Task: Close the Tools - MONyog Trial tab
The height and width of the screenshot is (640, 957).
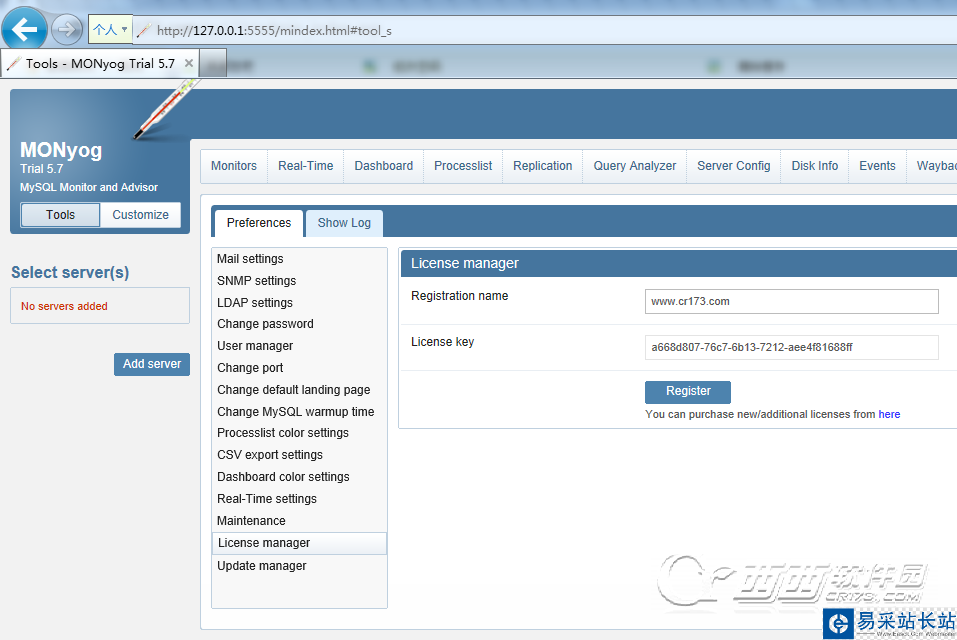Action: click(189, 63)
